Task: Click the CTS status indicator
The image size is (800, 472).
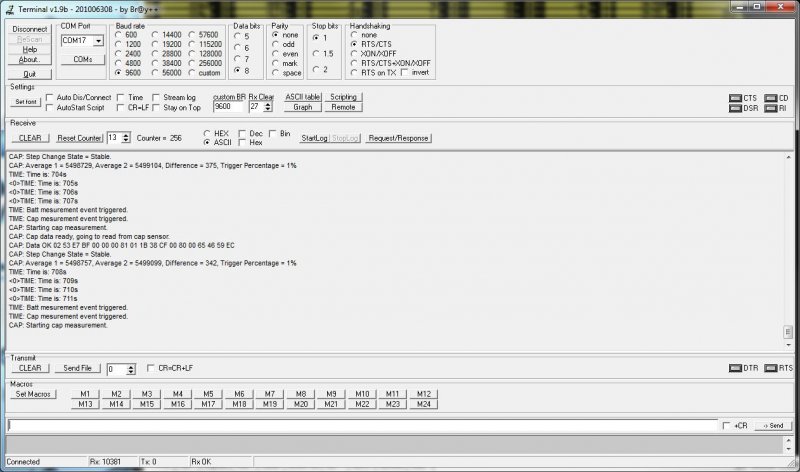Action: click(735, 98)
